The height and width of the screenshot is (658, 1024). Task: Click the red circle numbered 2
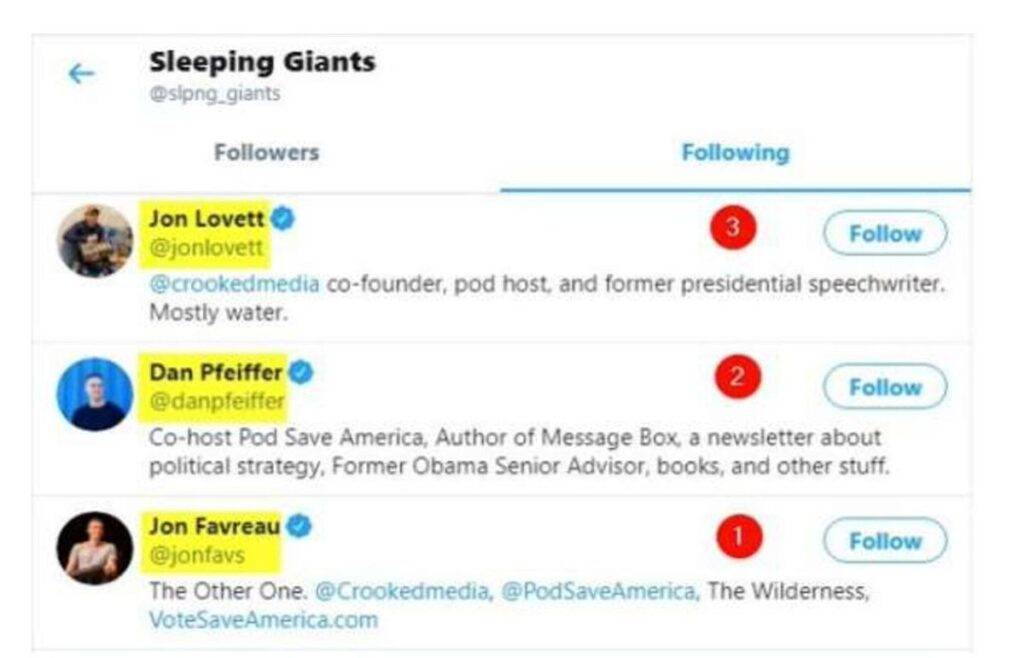(738, 377)
